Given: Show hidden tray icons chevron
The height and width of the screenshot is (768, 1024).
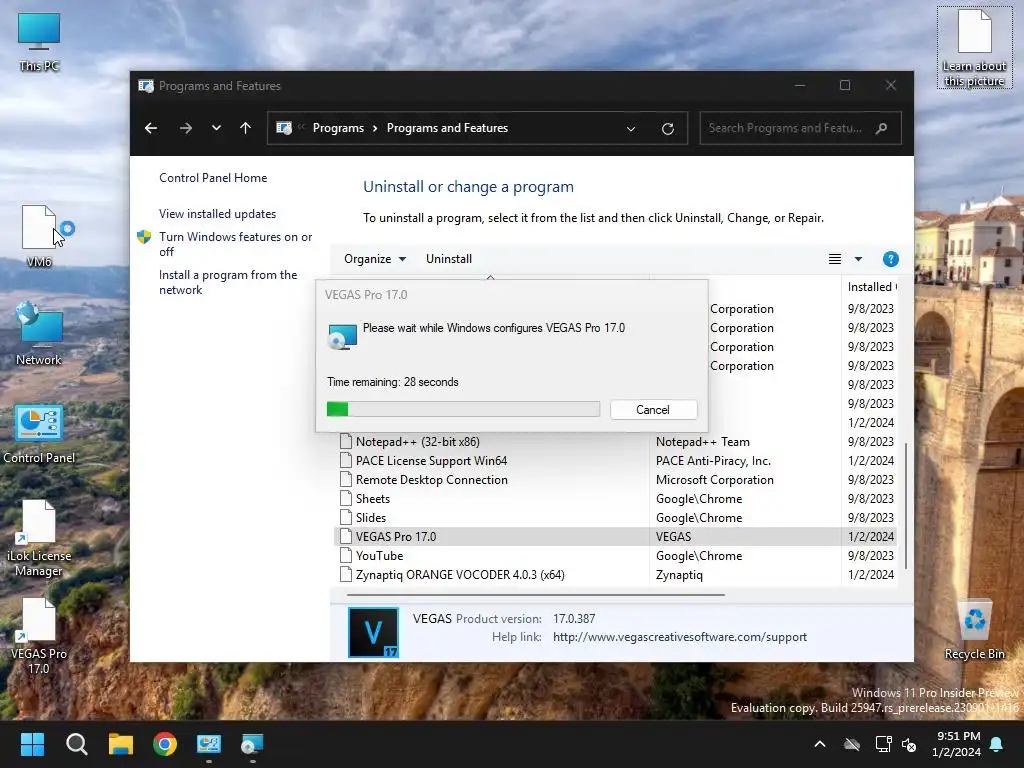Looking at the screenshot, I should point(820,744).
